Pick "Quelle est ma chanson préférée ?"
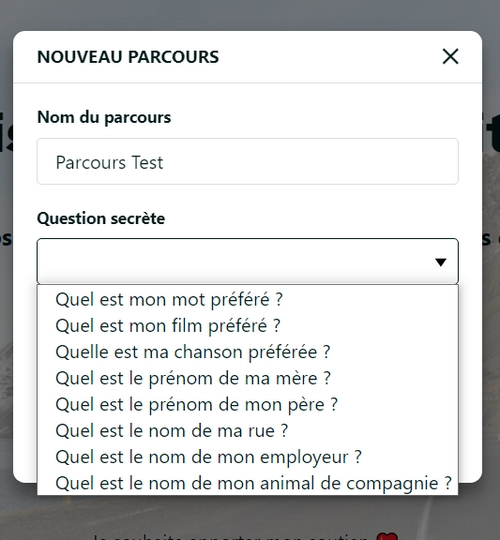This screenshot has width=500, height=540. tap(248, 352)
